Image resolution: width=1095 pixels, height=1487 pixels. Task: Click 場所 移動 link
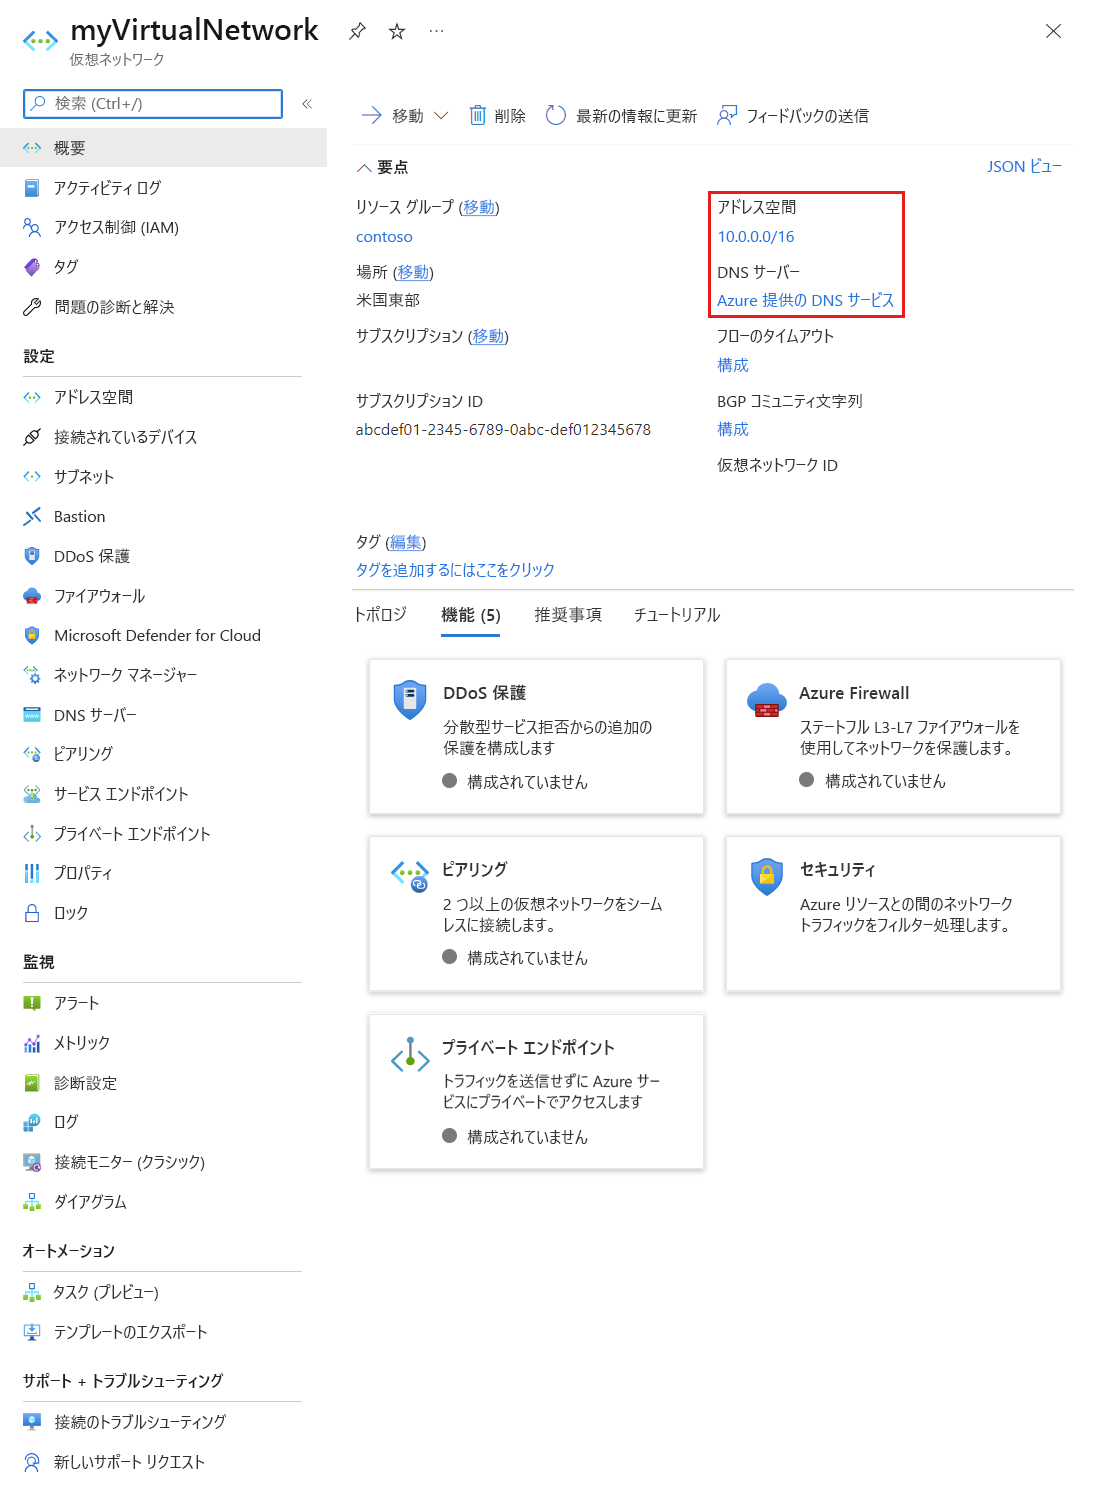[x=413, y=272]
